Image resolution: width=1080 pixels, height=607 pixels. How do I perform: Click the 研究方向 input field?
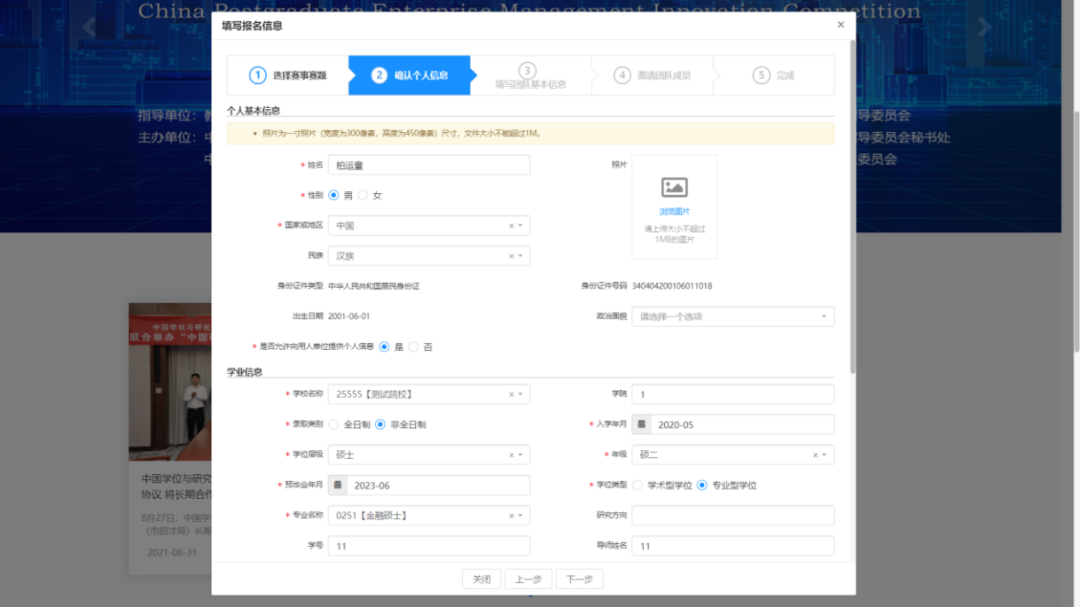(x=732, y=516)
